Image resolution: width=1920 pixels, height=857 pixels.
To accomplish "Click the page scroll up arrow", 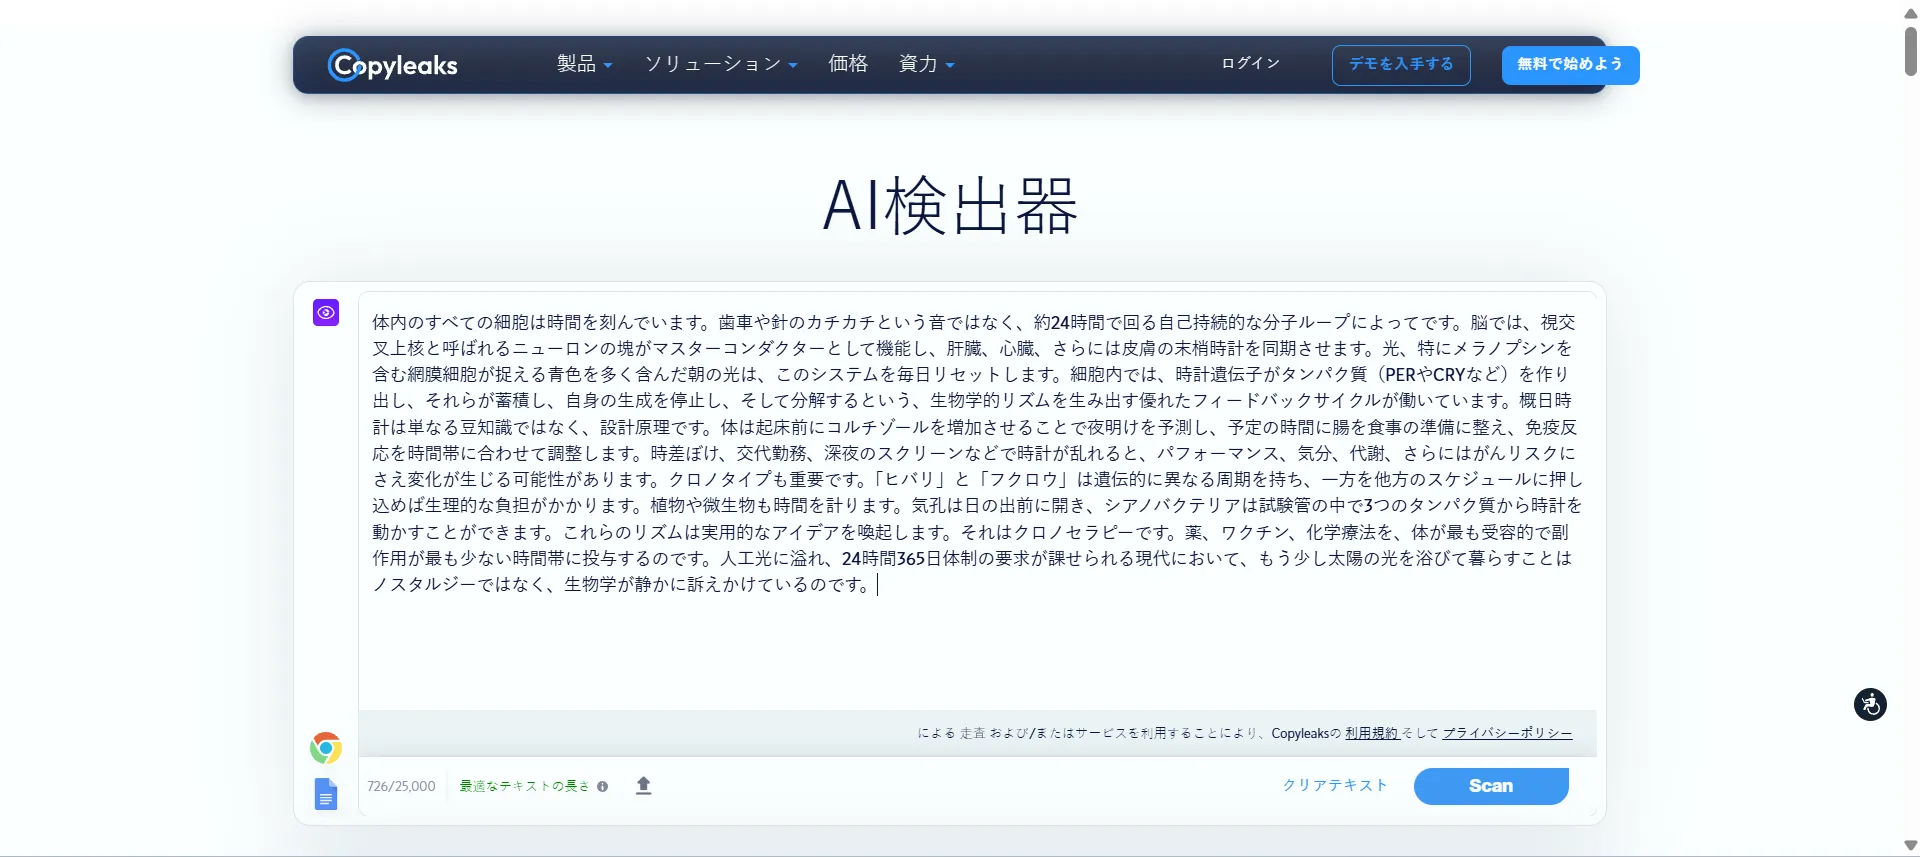I will (x=1910, y=13).
